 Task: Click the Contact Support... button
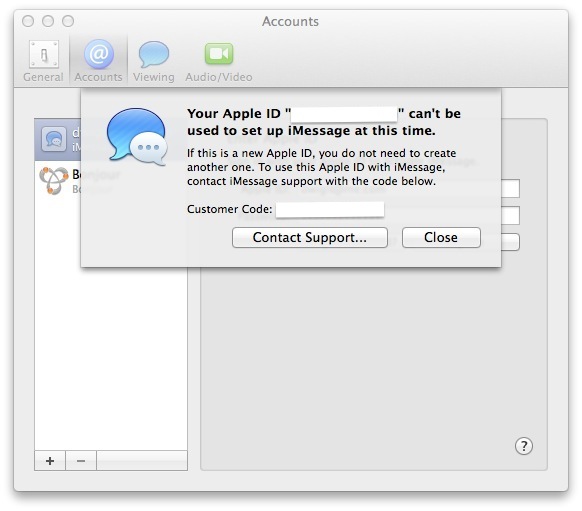pos(310,238)
